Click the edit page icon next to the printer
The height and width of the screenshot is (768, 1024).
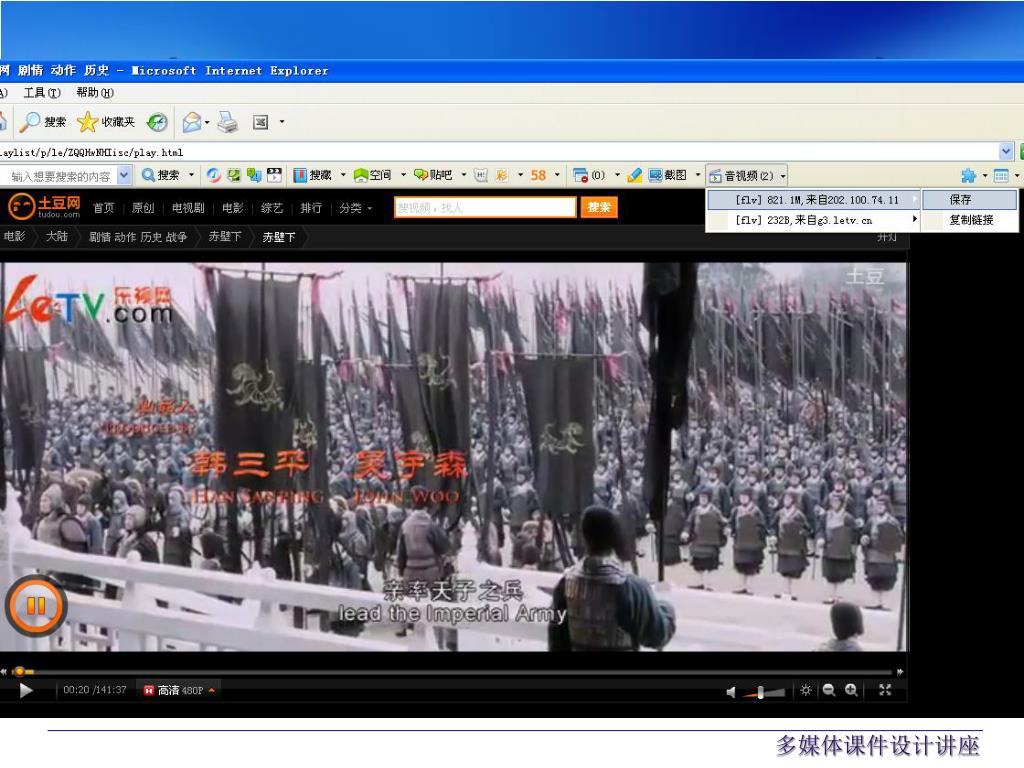[261, 122]
